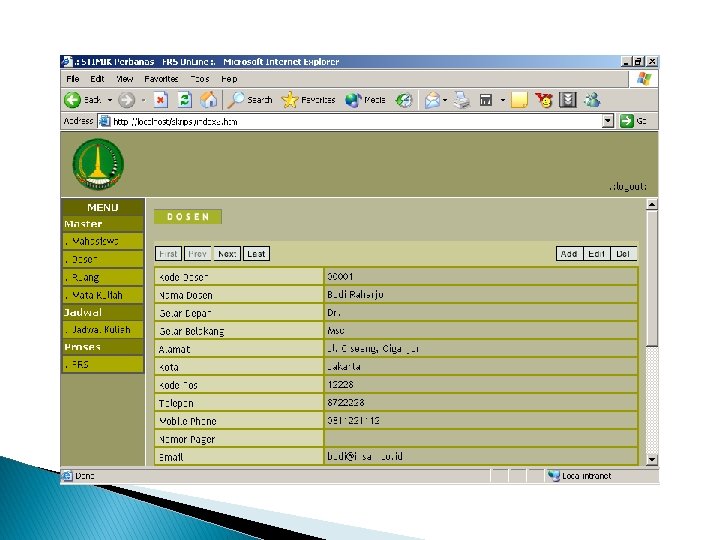Click the Edit record button
The image size is (720, 540).
point(596,253)
